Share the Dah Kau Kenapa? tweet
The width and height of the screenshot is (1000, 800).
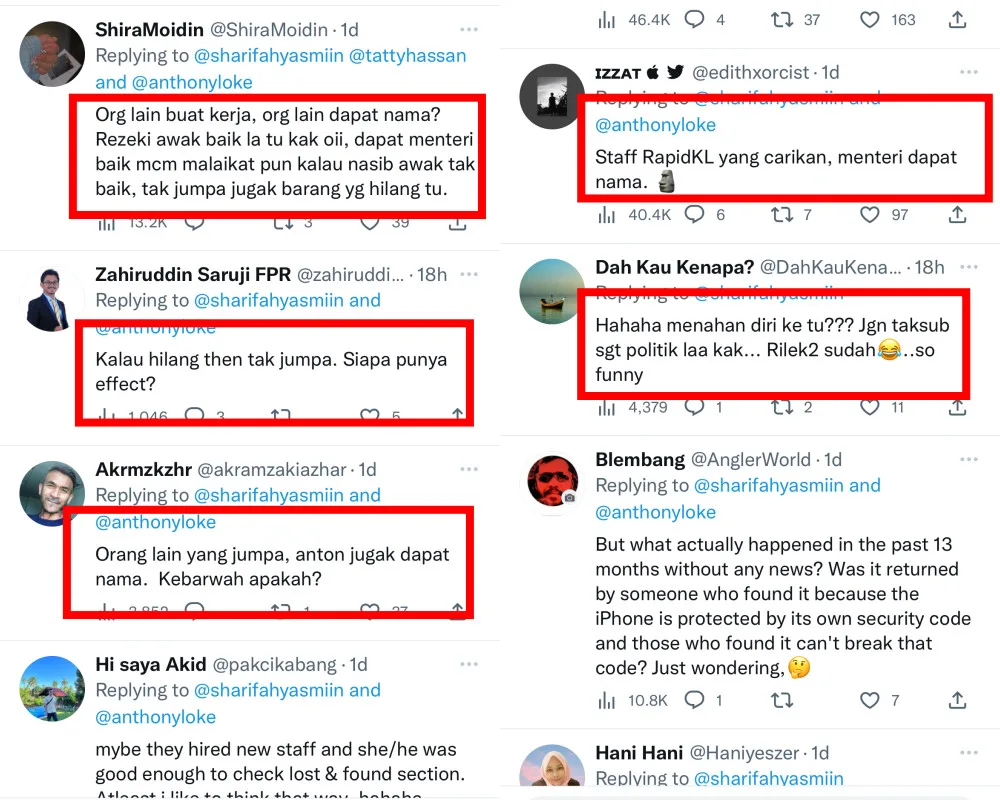pos(957,407)
